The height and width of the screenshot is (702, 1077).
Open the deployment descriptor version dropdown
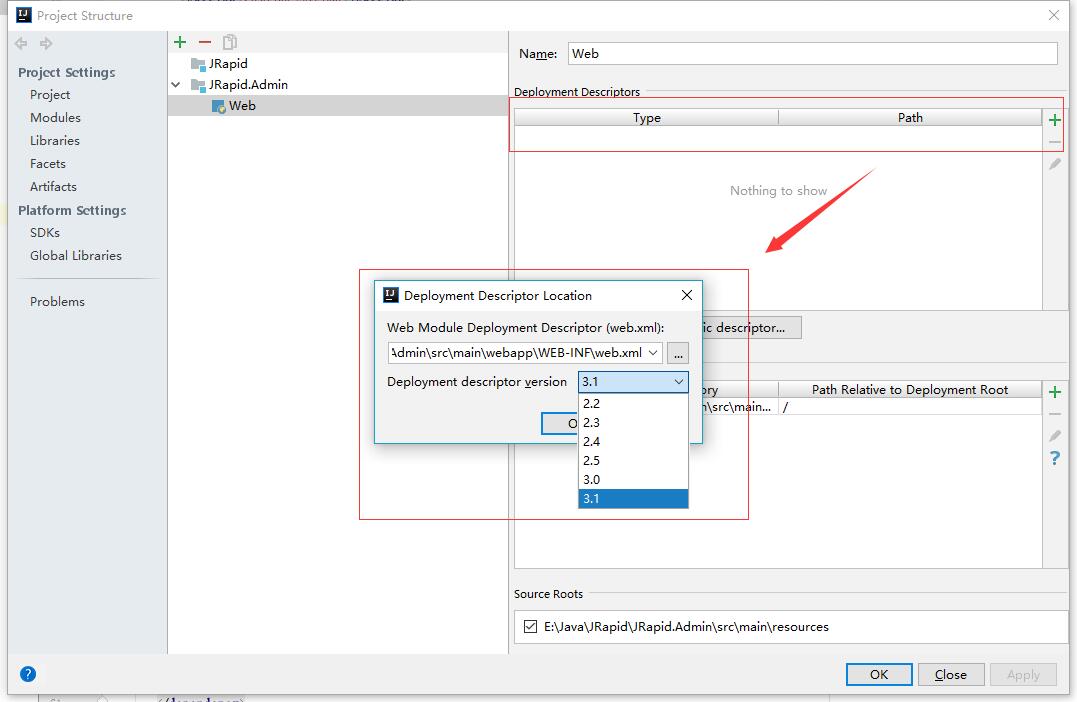click(x=678, y=382)
